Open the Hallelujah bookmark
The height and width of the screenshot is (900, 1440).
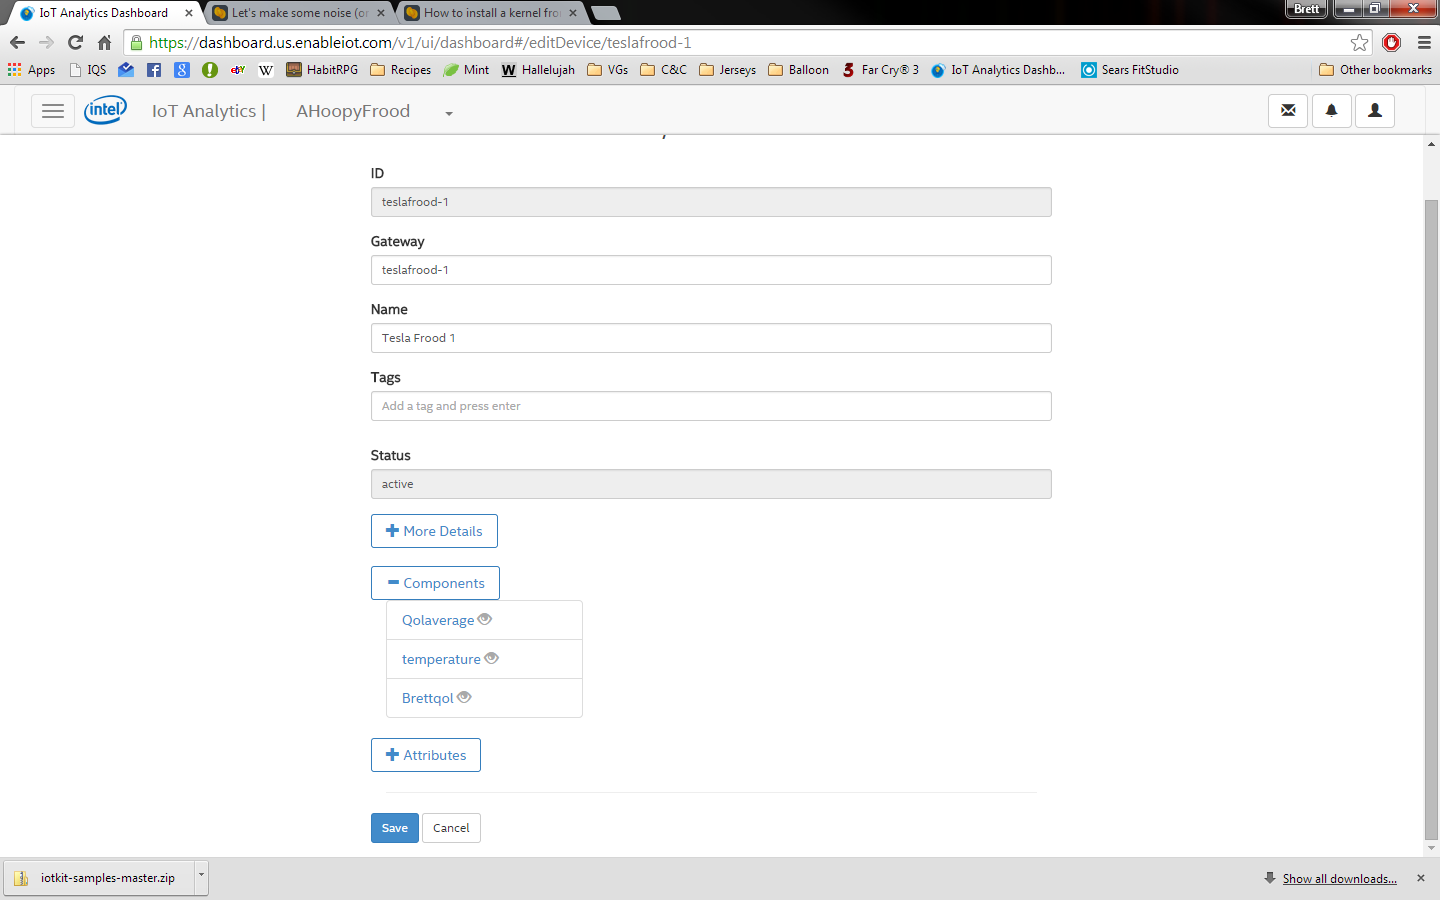(538, 70)
